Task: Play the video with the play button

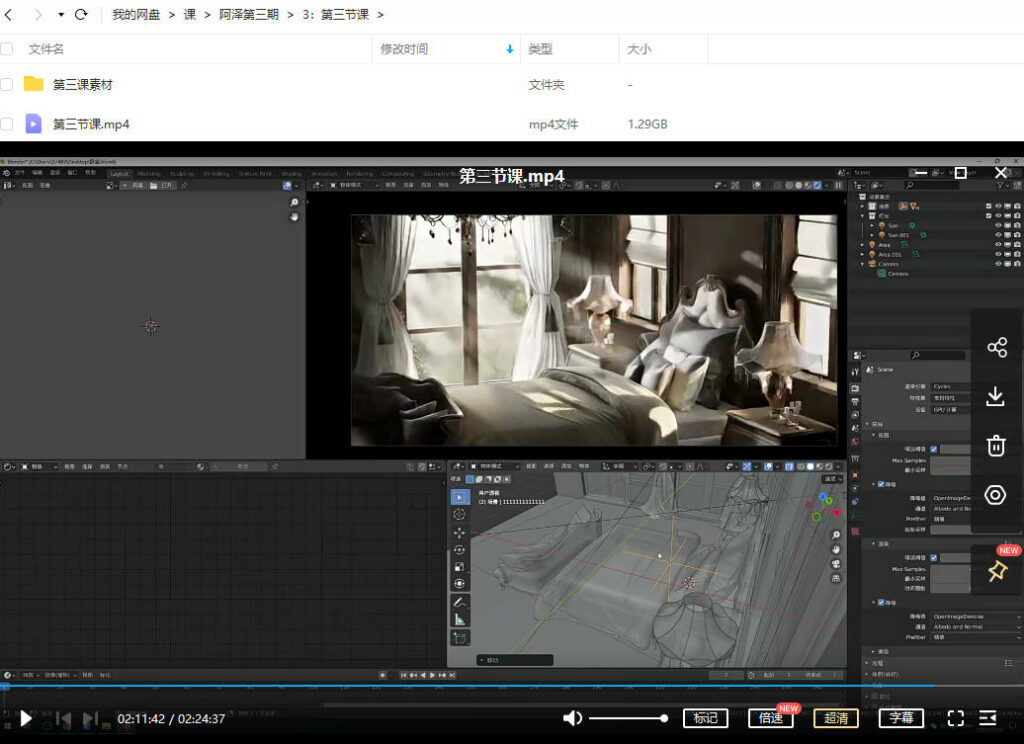Action: (26, 718)
